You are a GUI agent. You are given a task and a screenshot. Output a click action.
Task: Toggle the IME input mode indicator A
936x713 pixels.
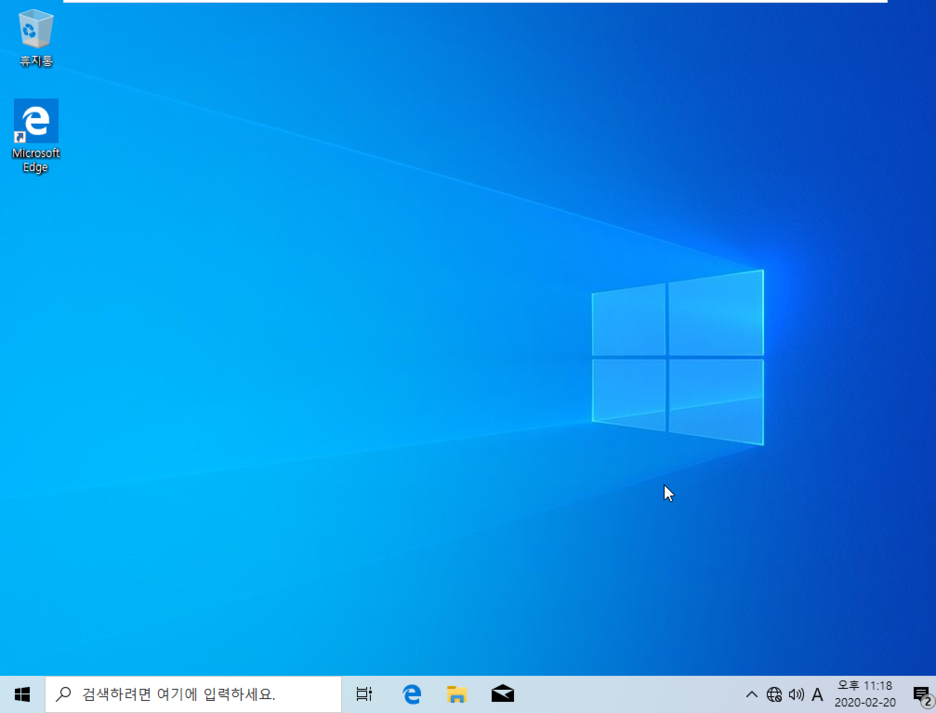pos(817,694)
